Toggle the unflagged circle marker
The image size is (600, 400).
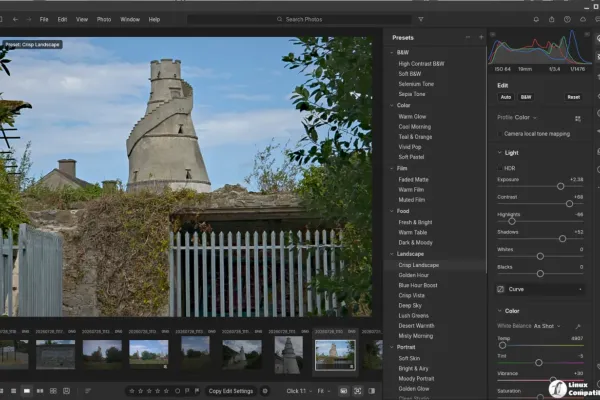coord(177,391)
